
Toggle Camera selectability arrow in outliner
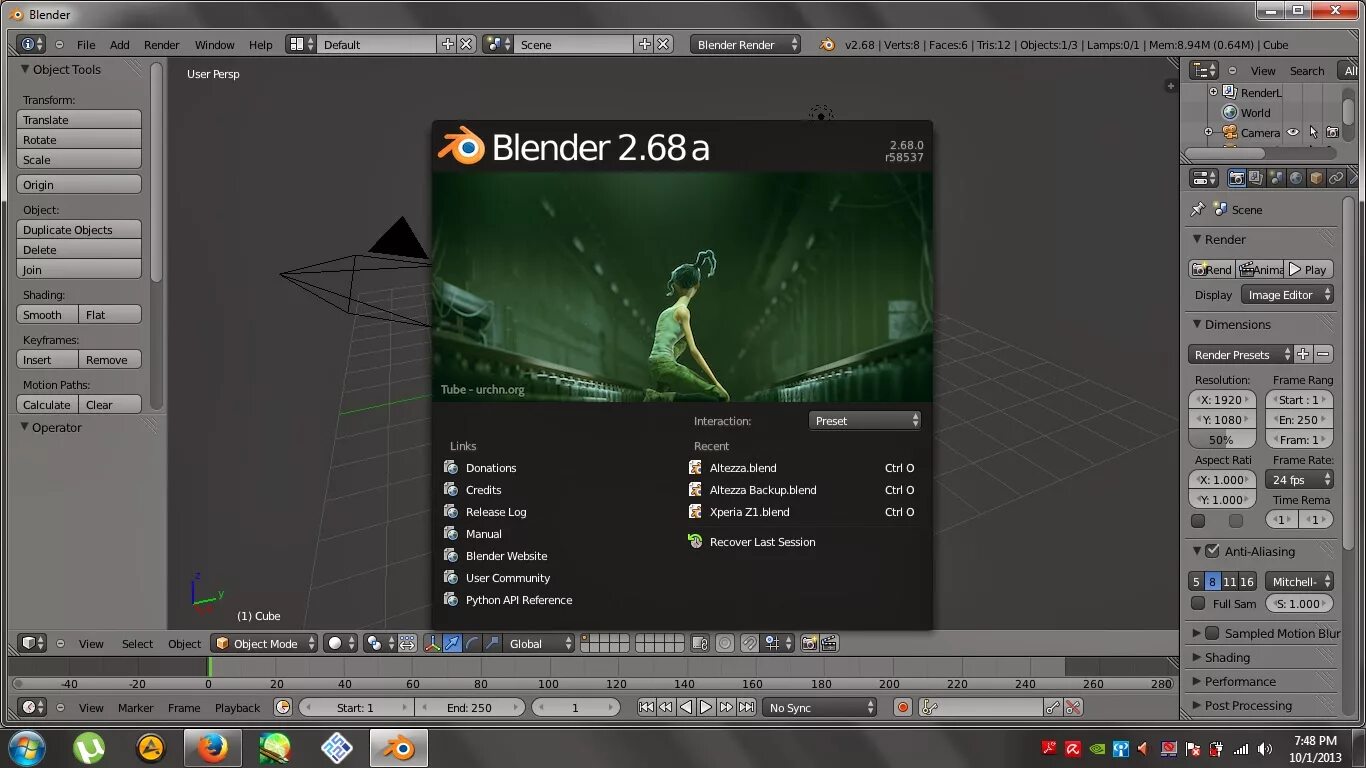[1313, 132]
